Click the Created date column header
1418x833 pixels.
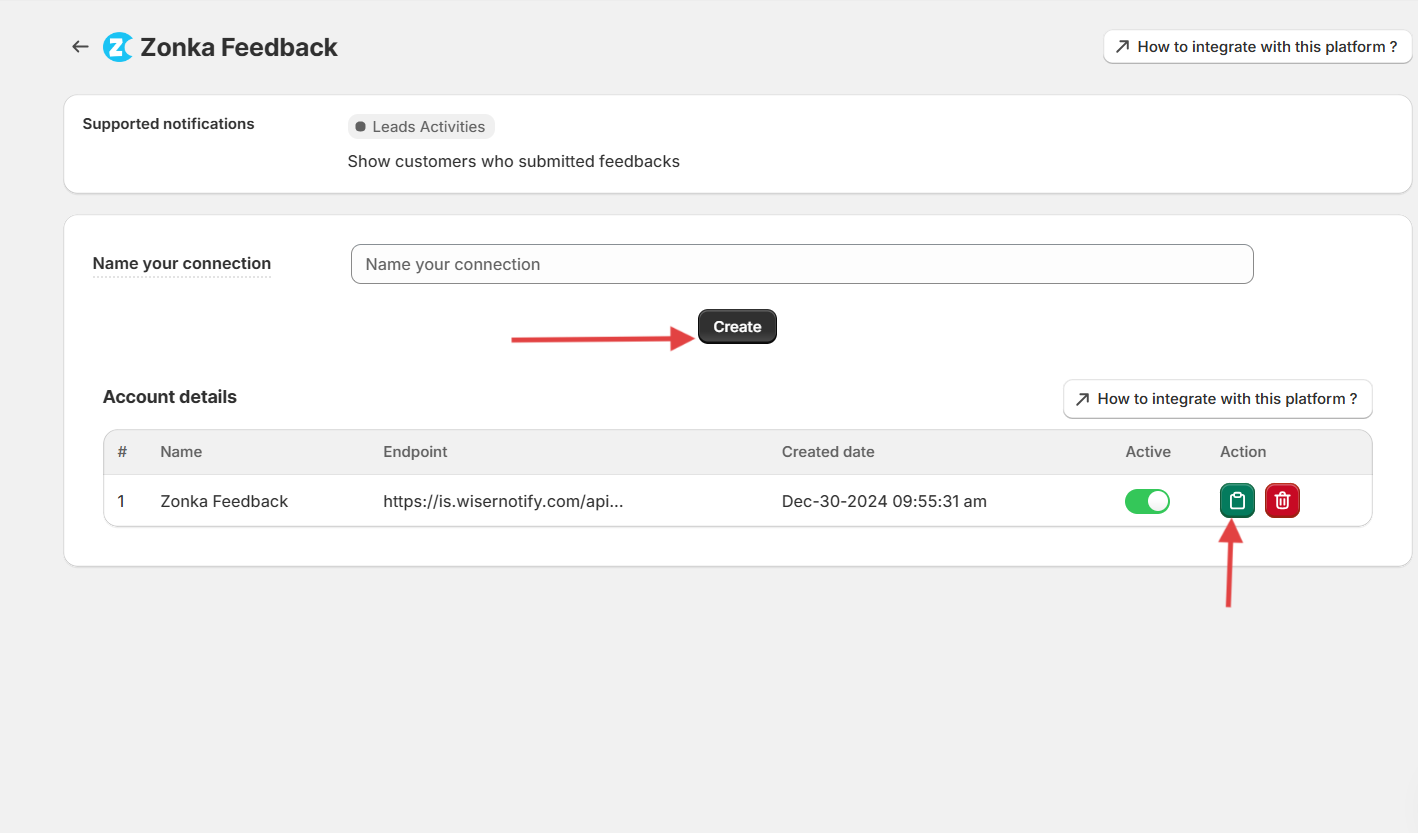(828, 452)
